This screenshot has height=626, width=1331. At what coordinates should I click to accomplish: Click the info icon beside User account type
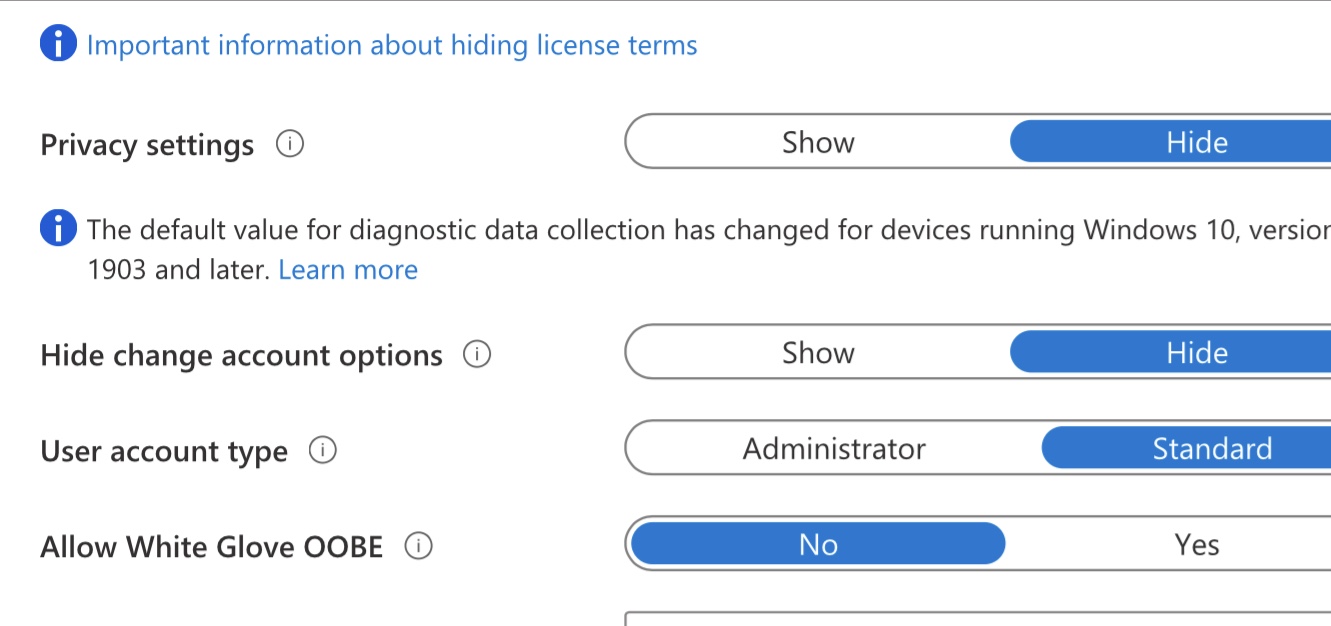click(323, 451)
